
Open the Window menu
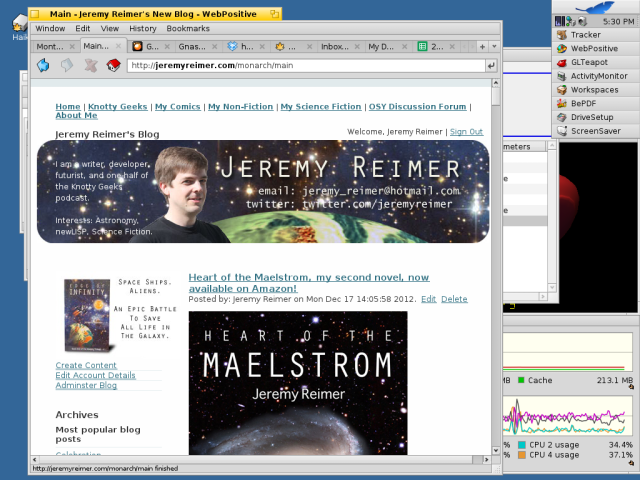(x=50, y=29)
